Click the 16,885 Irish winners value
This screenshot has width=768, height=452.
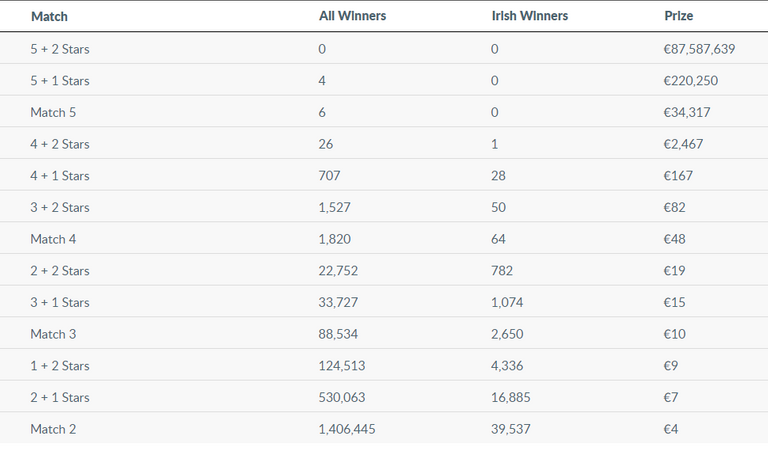pos(510,398)
